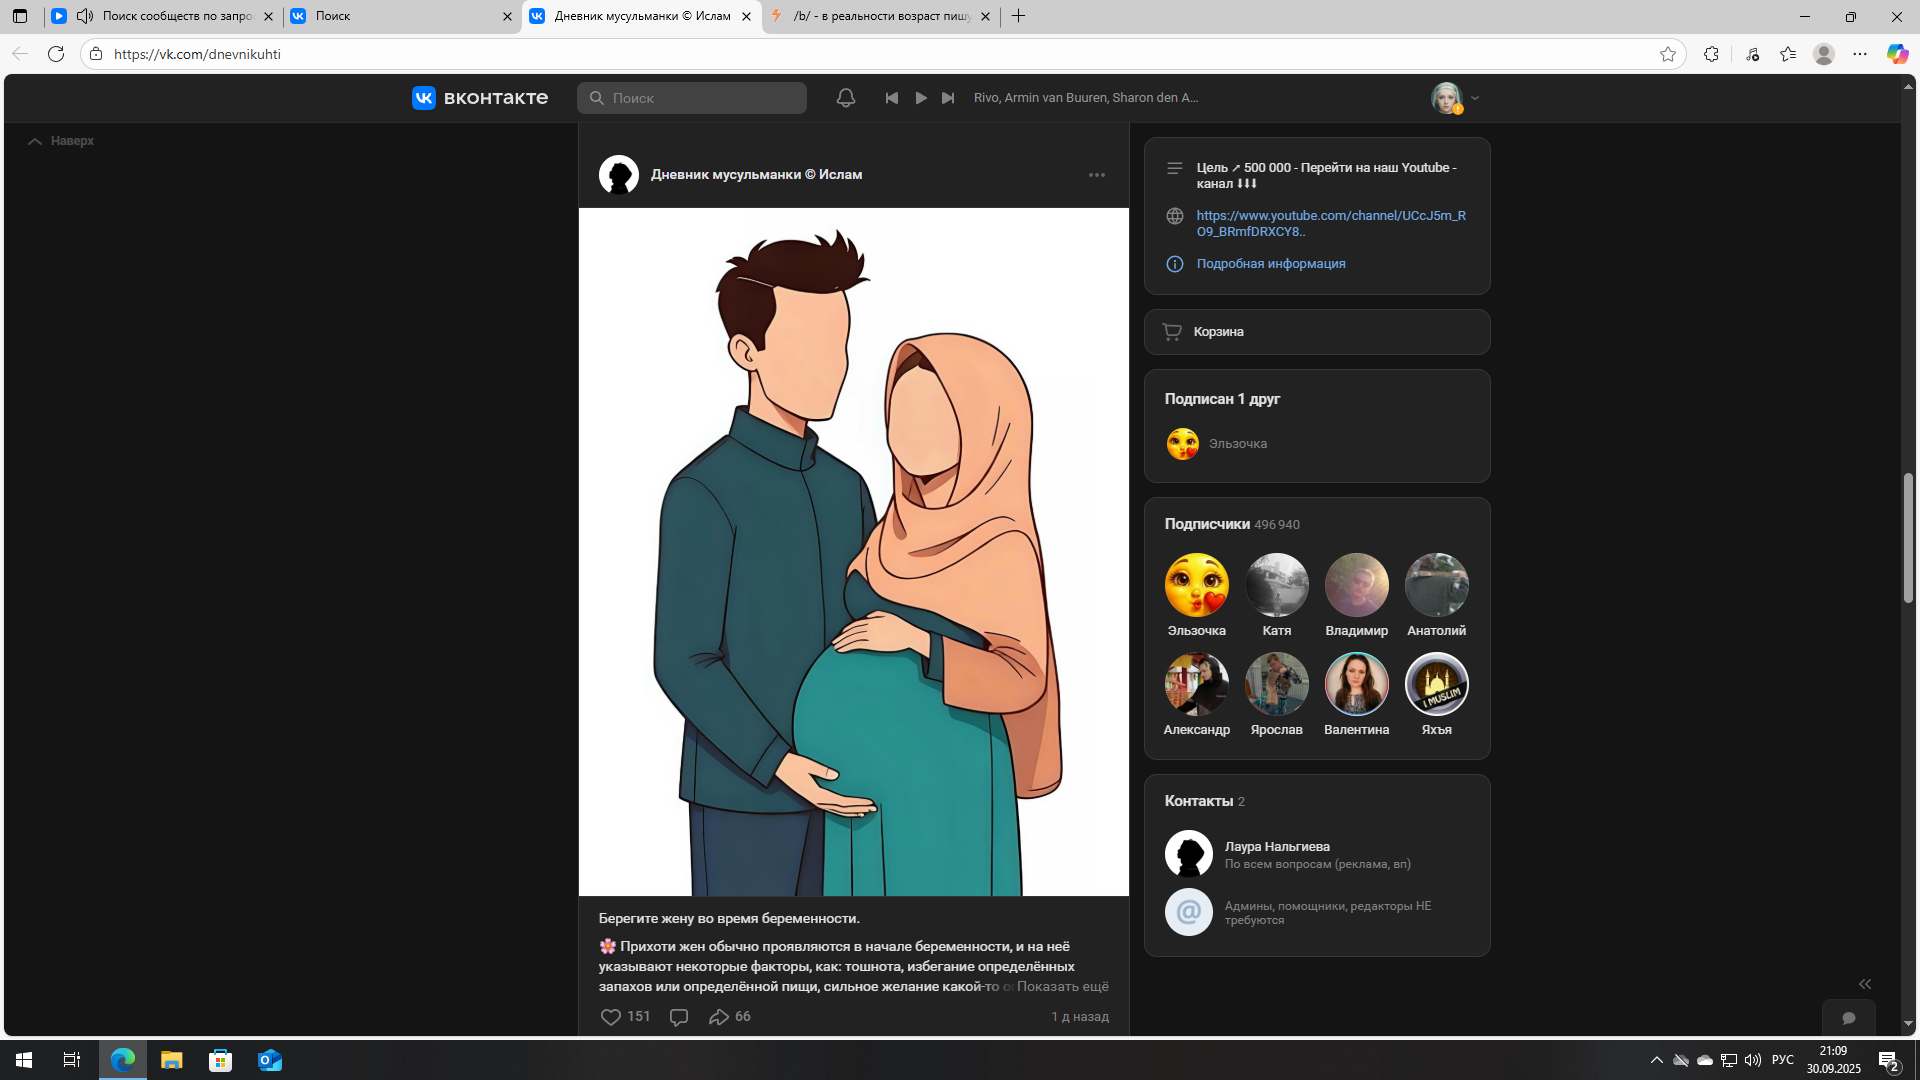Open Подробная информация link
The image size is (1920, 1080).
pyautogui.click(x=1270, y=264)
